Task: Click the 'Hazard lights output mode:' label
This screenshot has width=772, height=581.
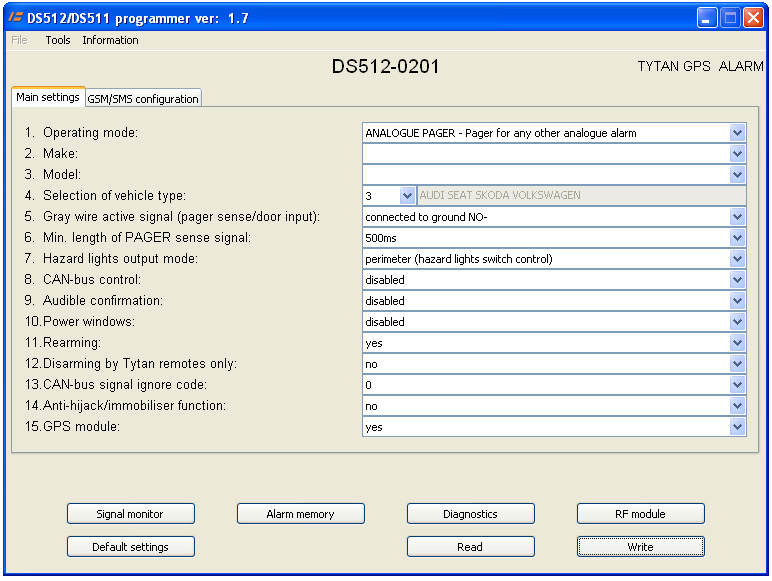Action: coord(120,258)
